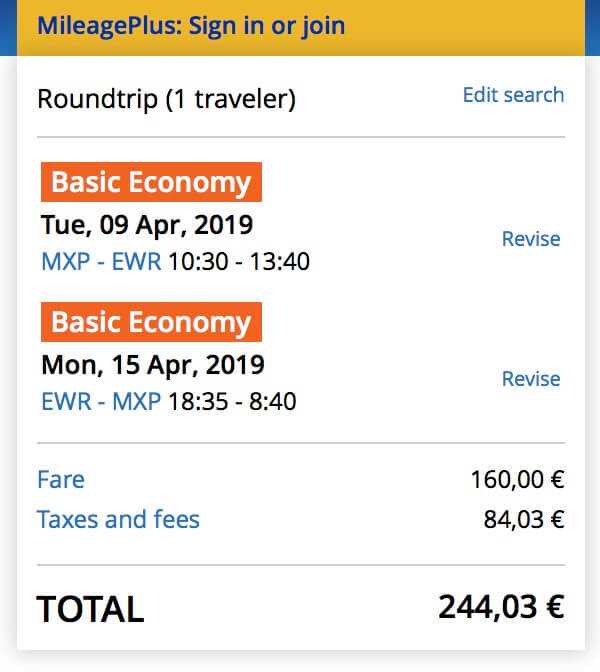Viewport: 600px width, 672px height.
Task: Select the 160,00 € fare amount
Action: [x=518, y=479]
